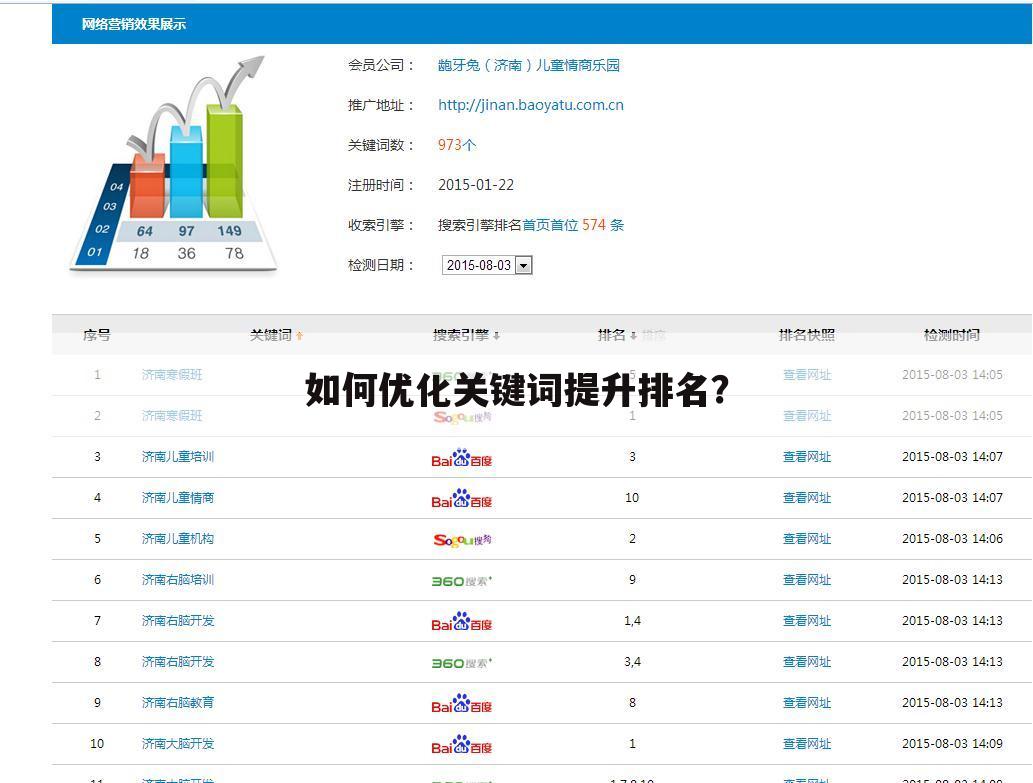Image resolution: width=1033 pixels, height=783 pixels.
Task: Click the 序号 column header
Action: [97, 335]
